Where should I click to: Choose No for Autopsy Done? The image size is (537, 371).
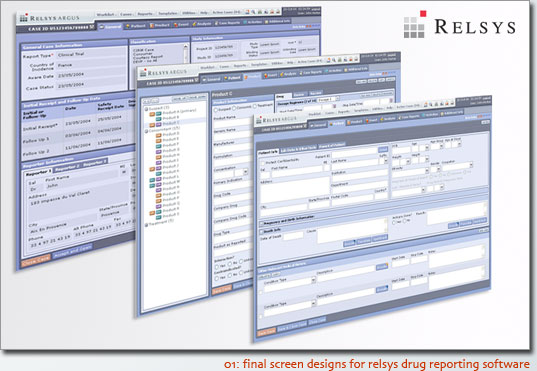(x=405, y=222)
